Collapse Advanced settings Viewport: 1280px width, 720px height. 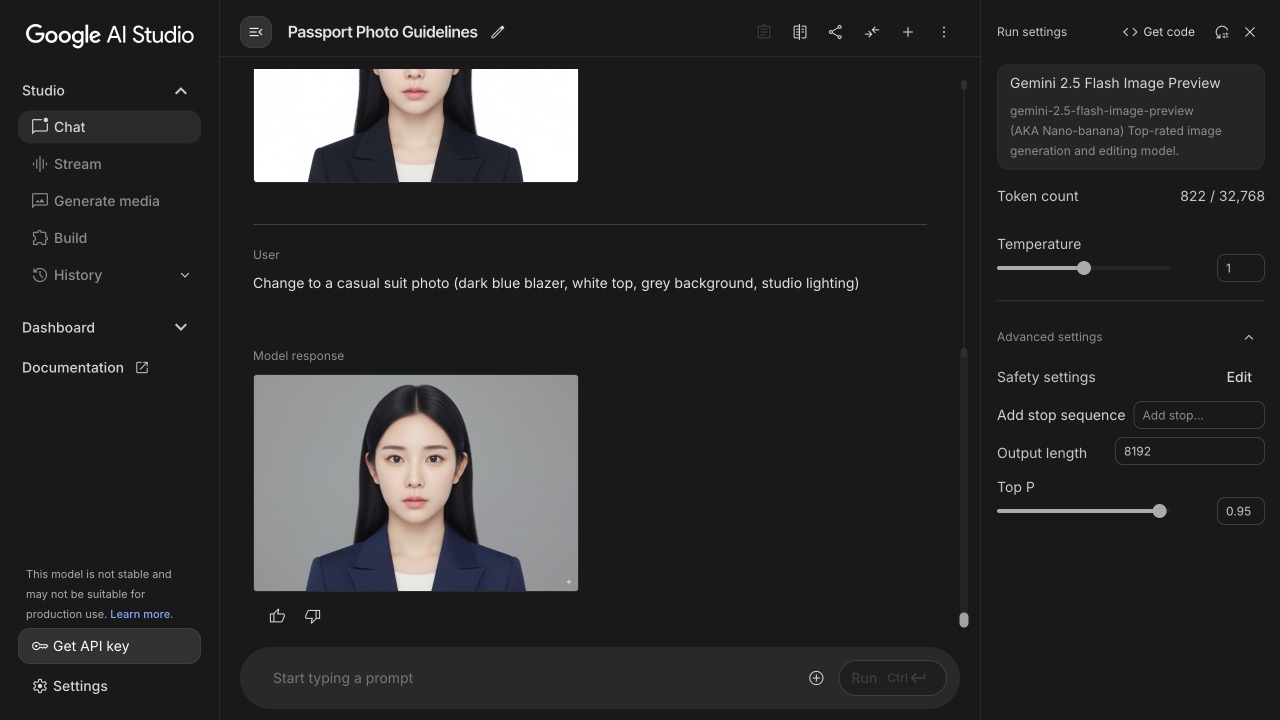[1249, 337]
